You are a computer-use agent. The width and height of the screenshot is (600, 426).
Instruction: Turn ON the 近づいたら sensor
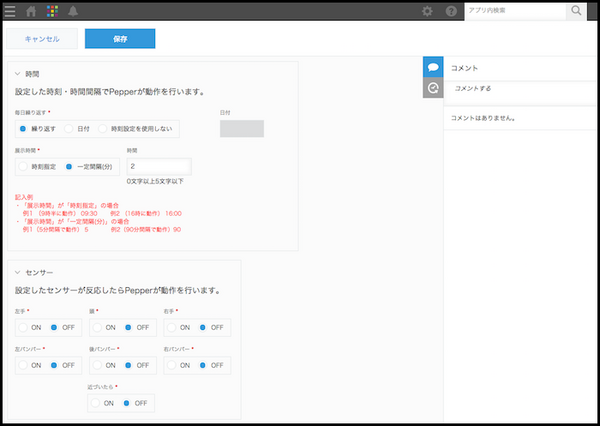click(x=98, y=403)
